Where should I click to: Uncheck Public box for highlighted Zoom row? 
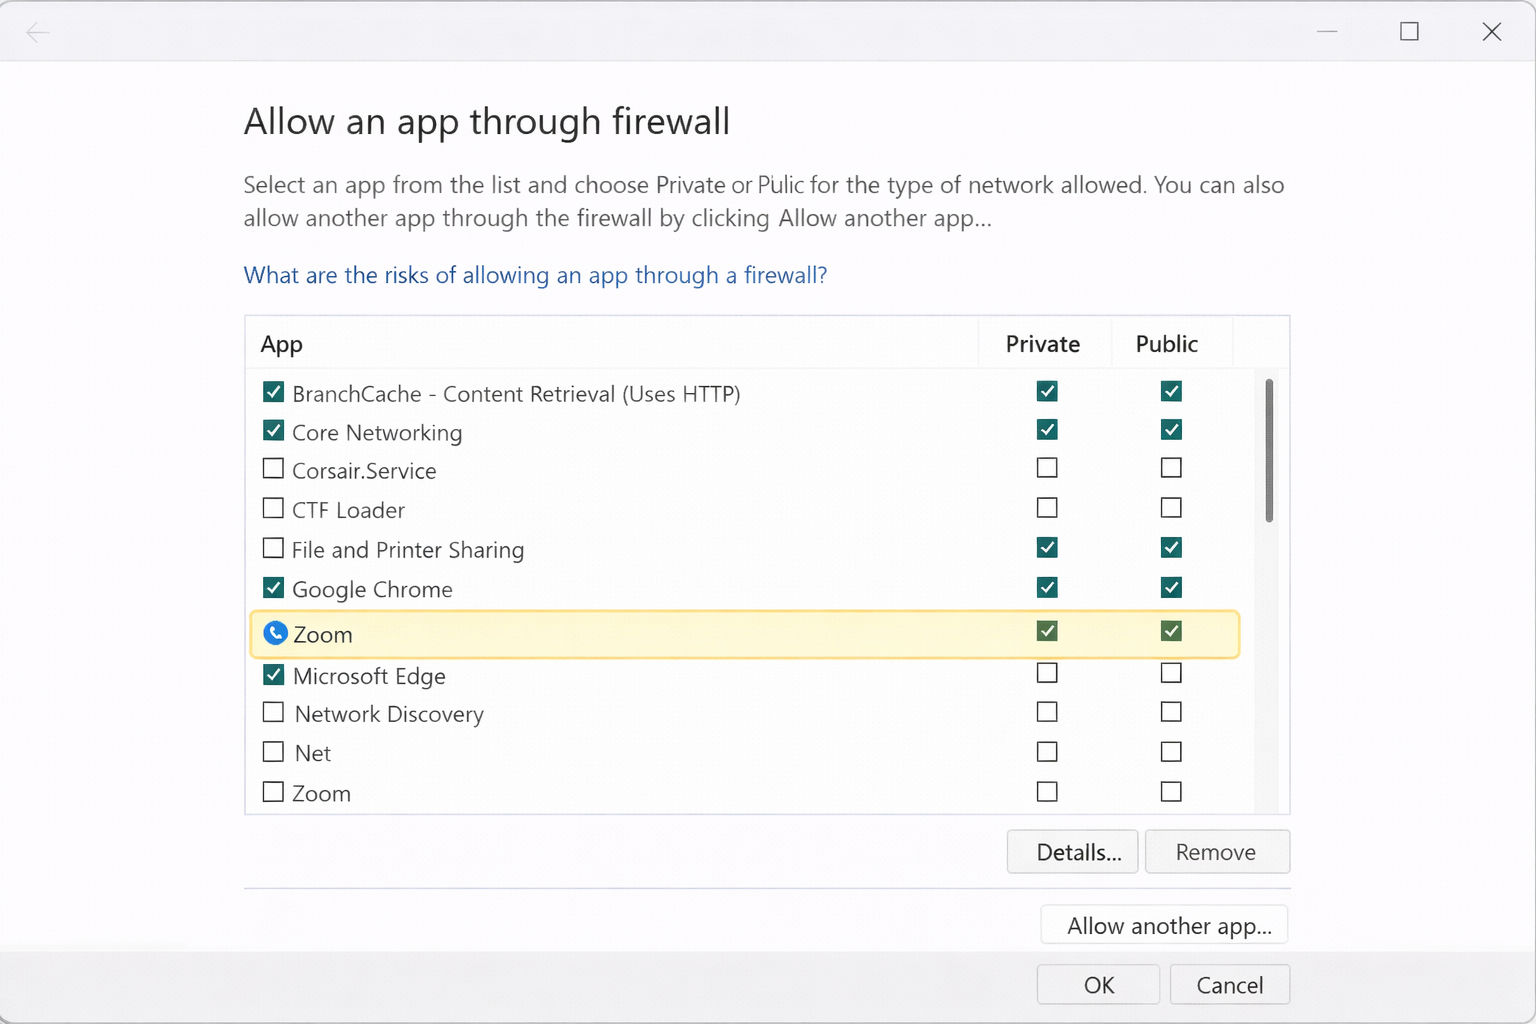[1171, 631]
